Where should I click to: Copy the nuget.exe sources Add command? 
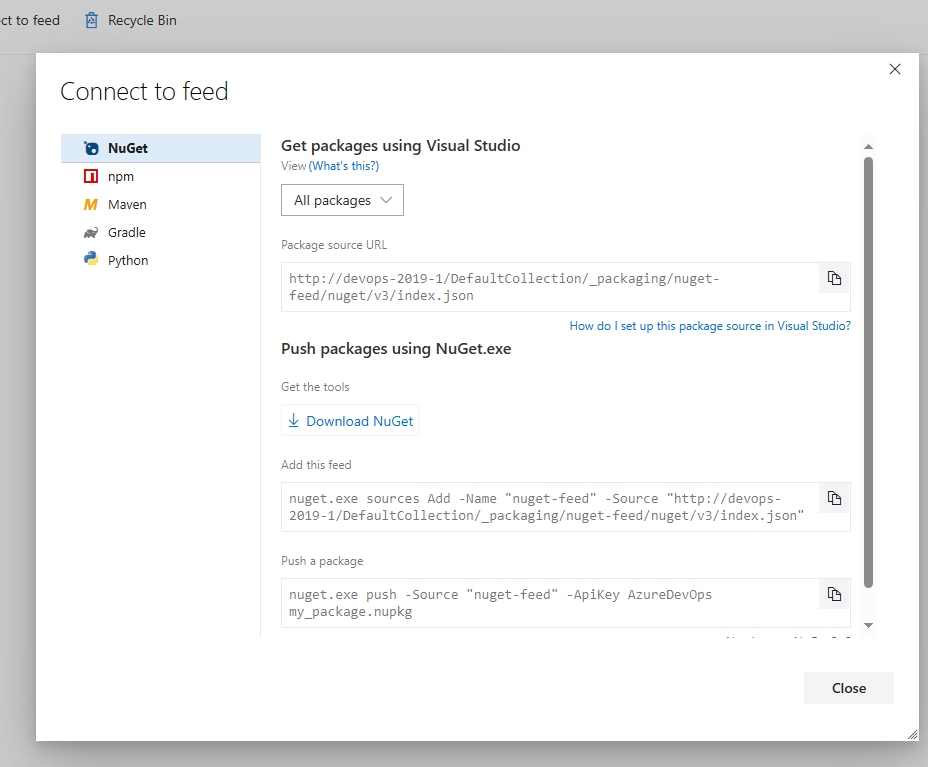click(x=834, y=498)
